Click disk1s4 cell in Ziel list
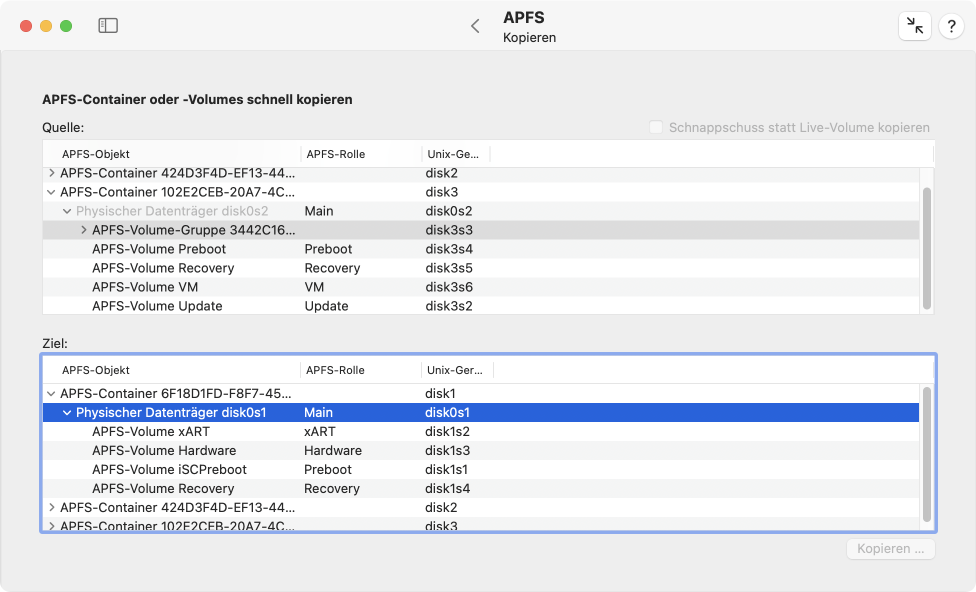The width and height of the screenshot is (976, 592). click(x=447, y=489)
